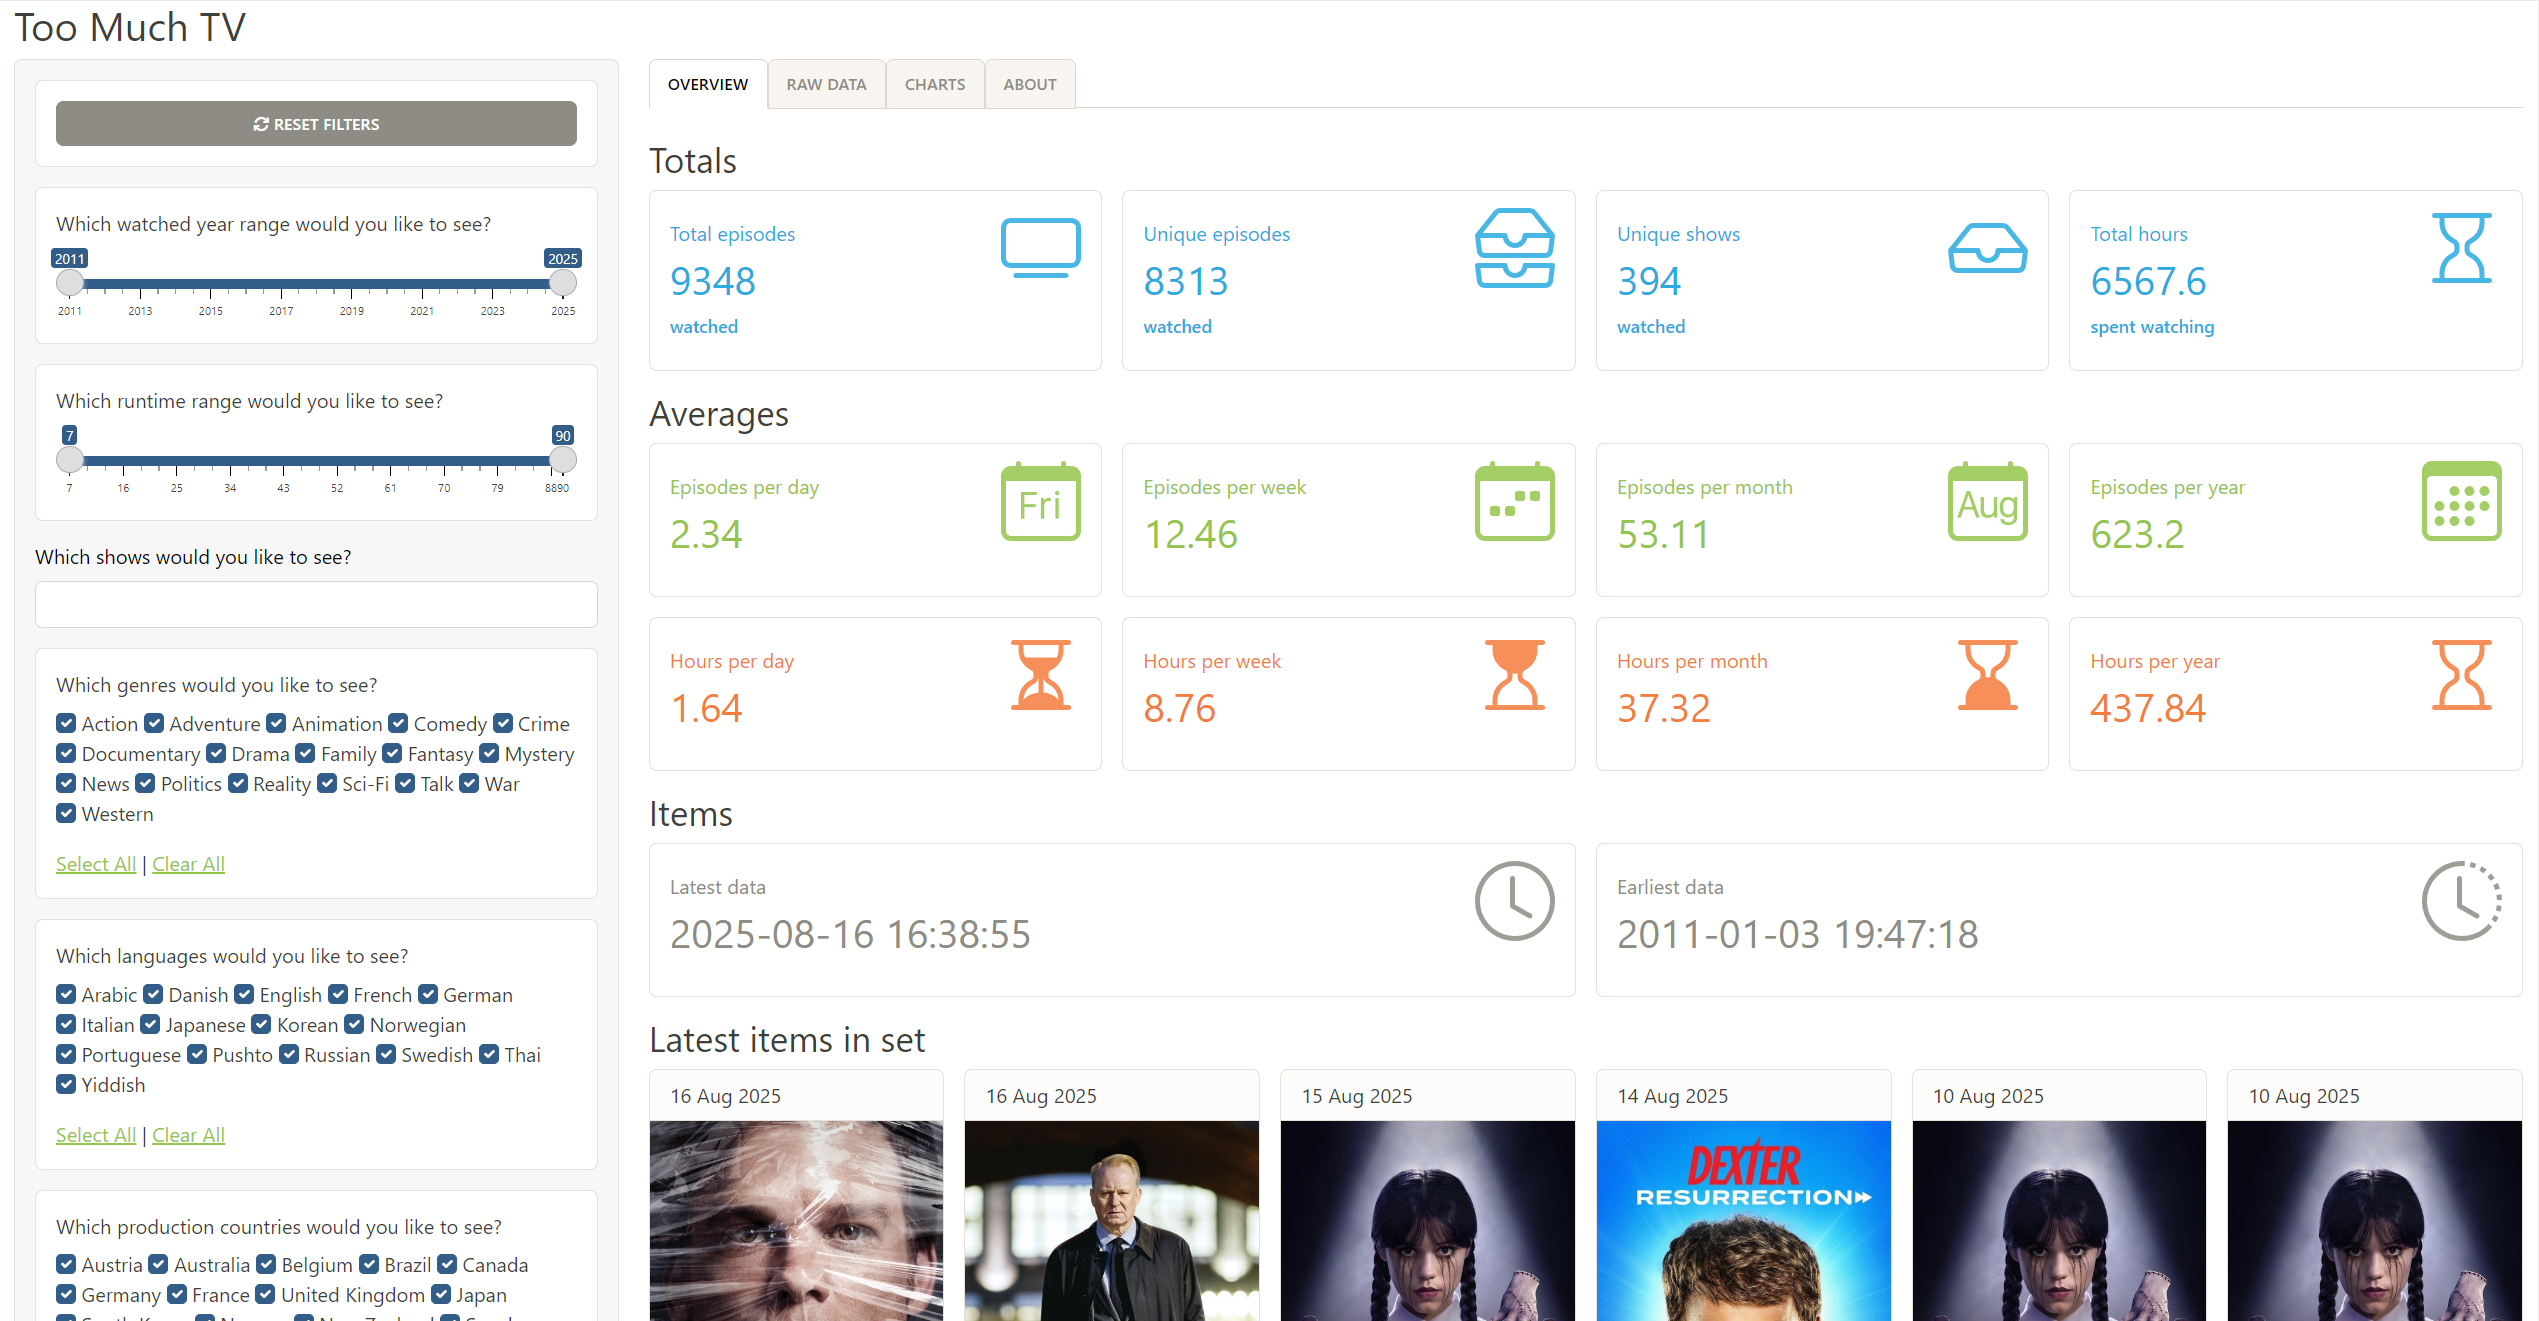
Task: Click Clear All under genres
Action: 188,864
